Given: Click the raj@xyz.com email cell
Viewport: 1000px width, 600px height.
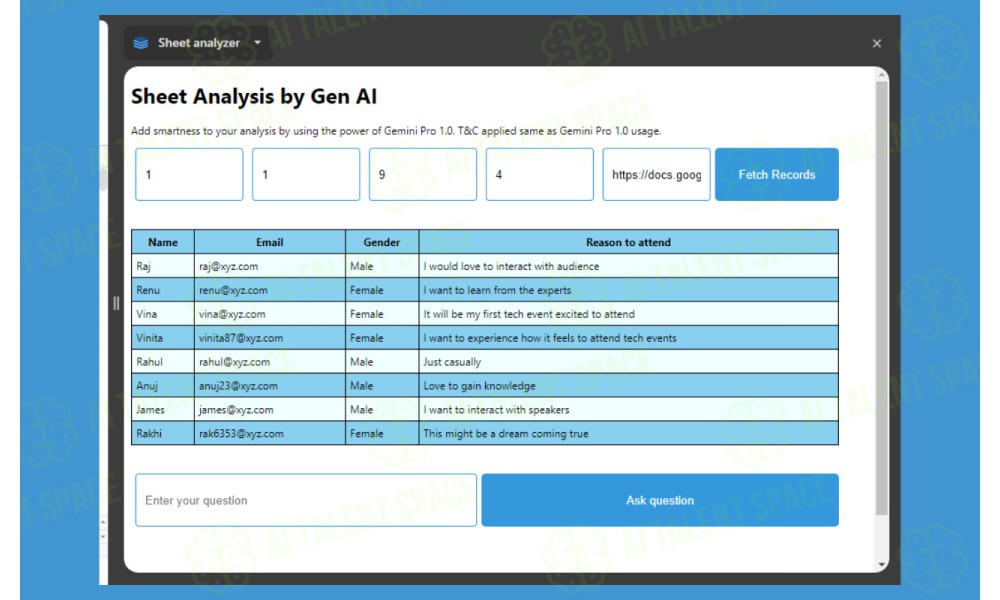Looking at the screenshot, I should [270, 266].
